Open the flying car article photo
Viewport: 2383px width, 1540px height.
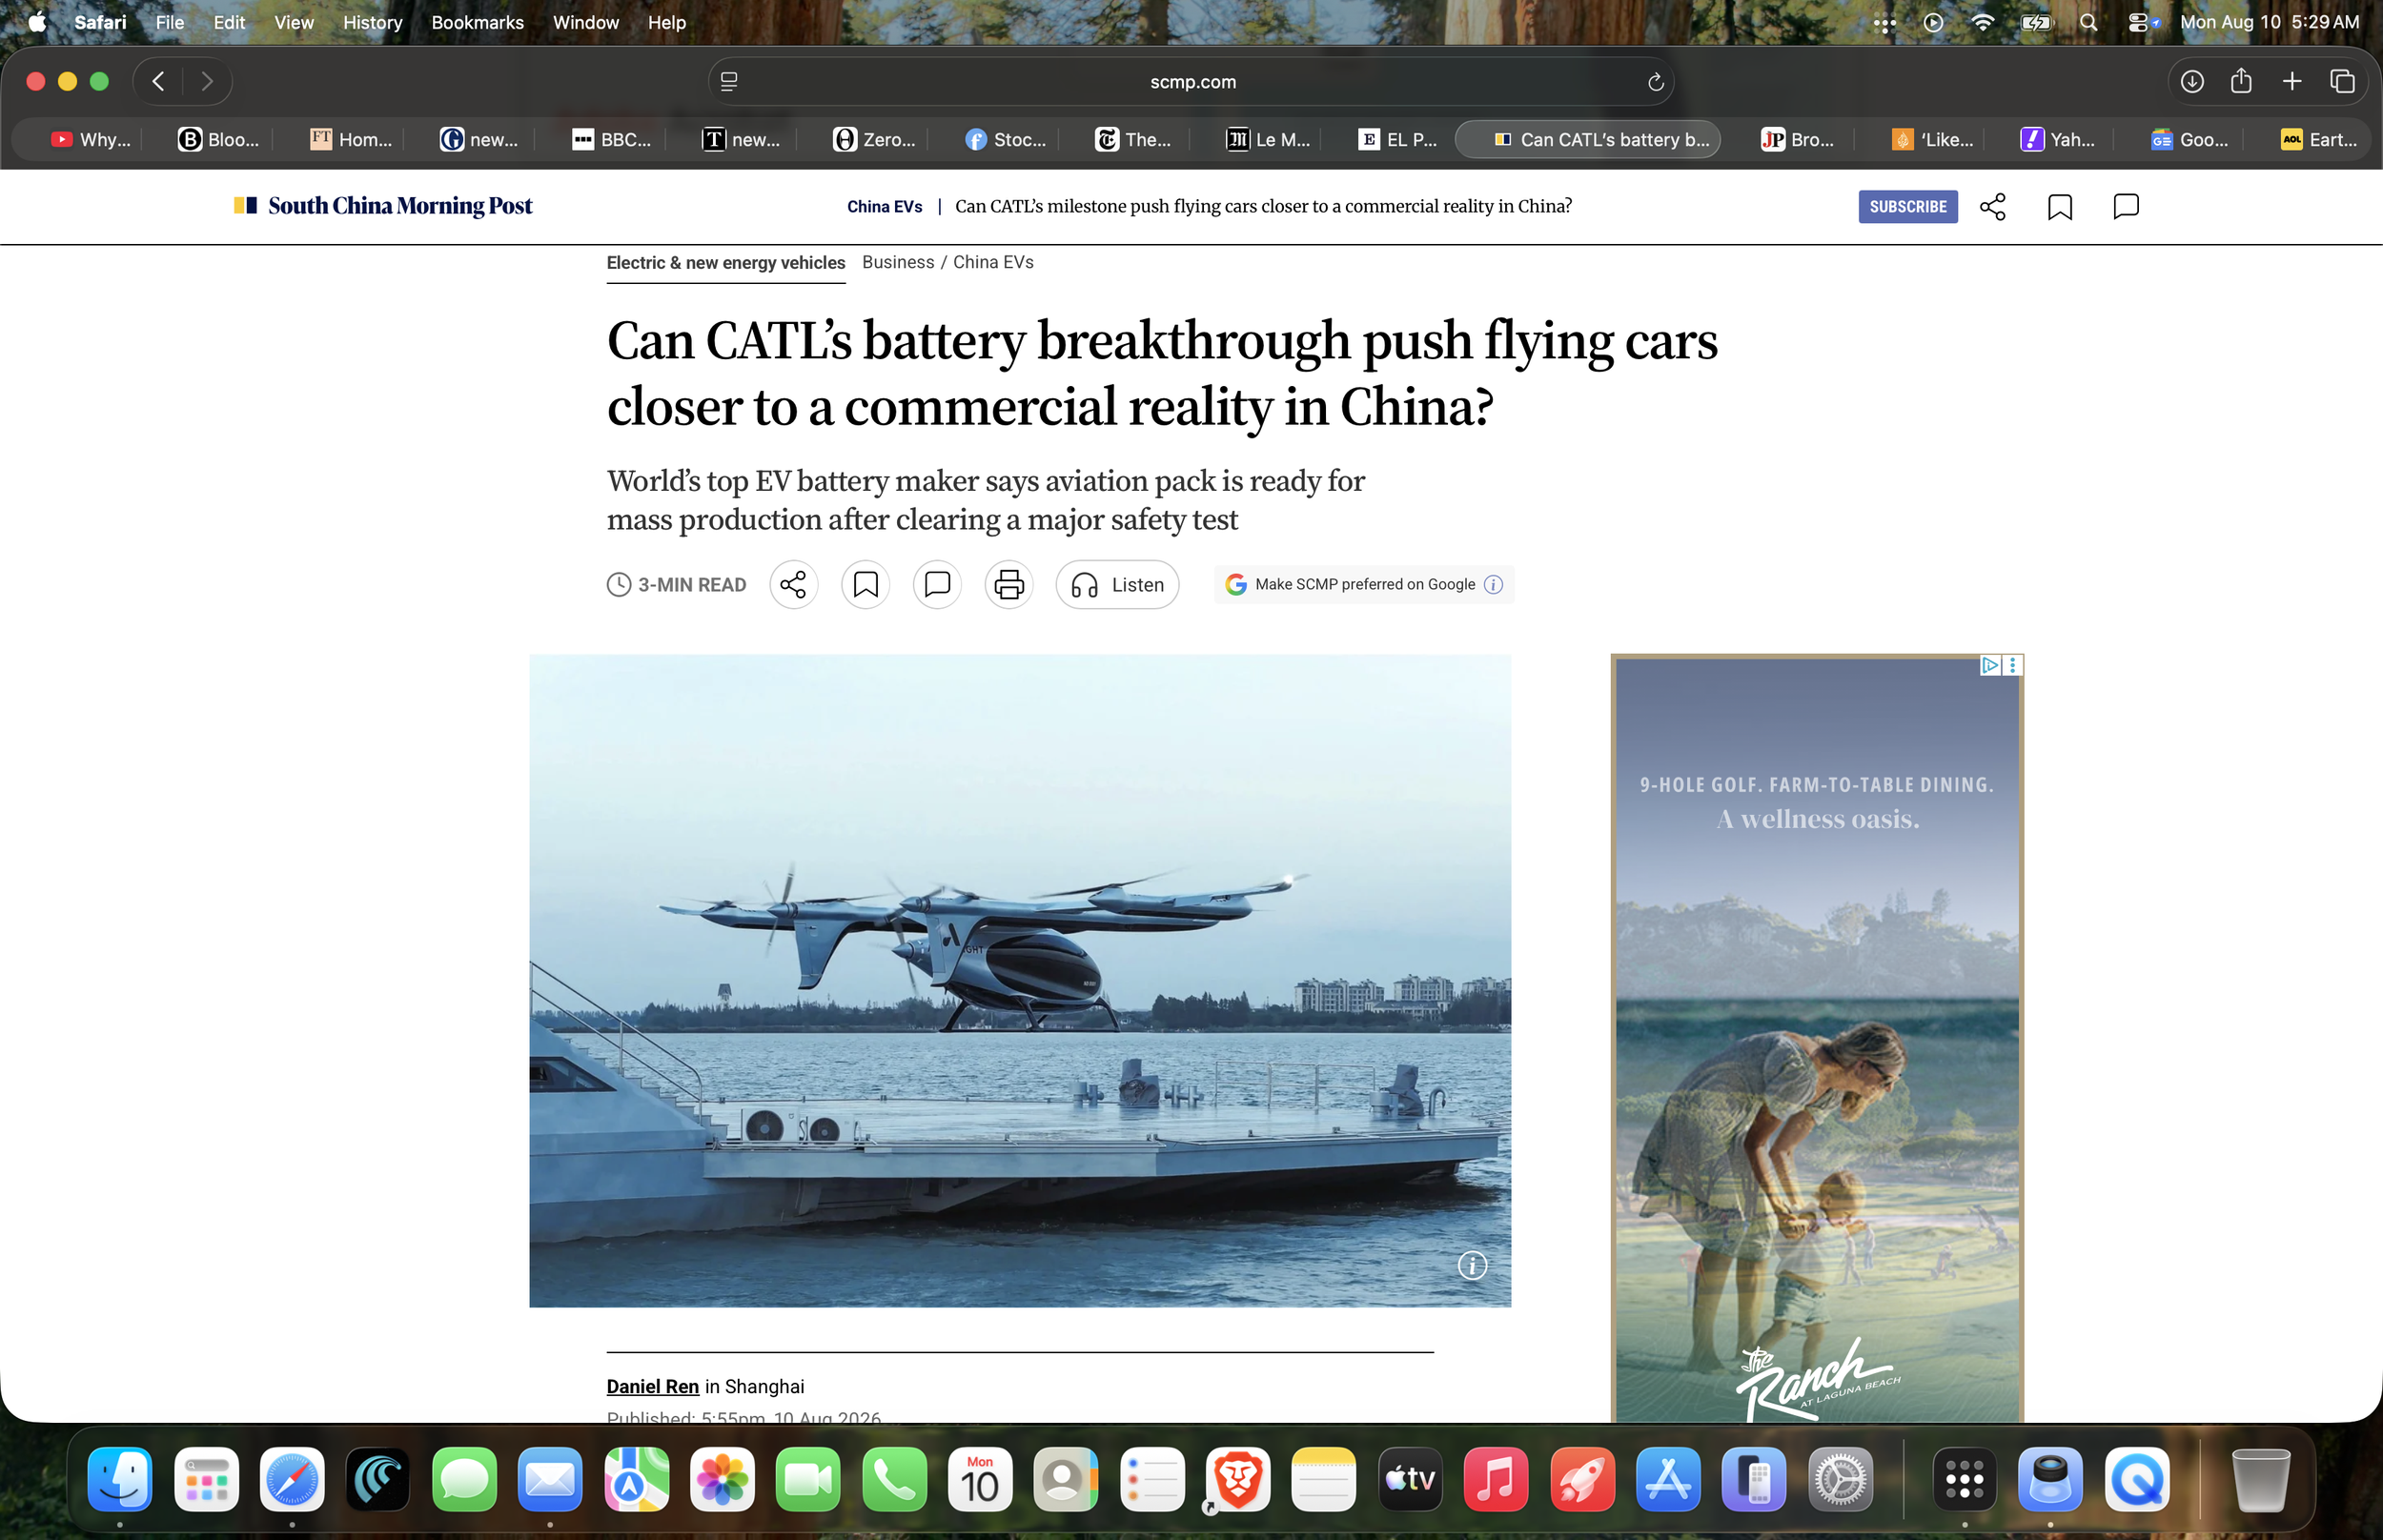click(x=1020, y=981)
